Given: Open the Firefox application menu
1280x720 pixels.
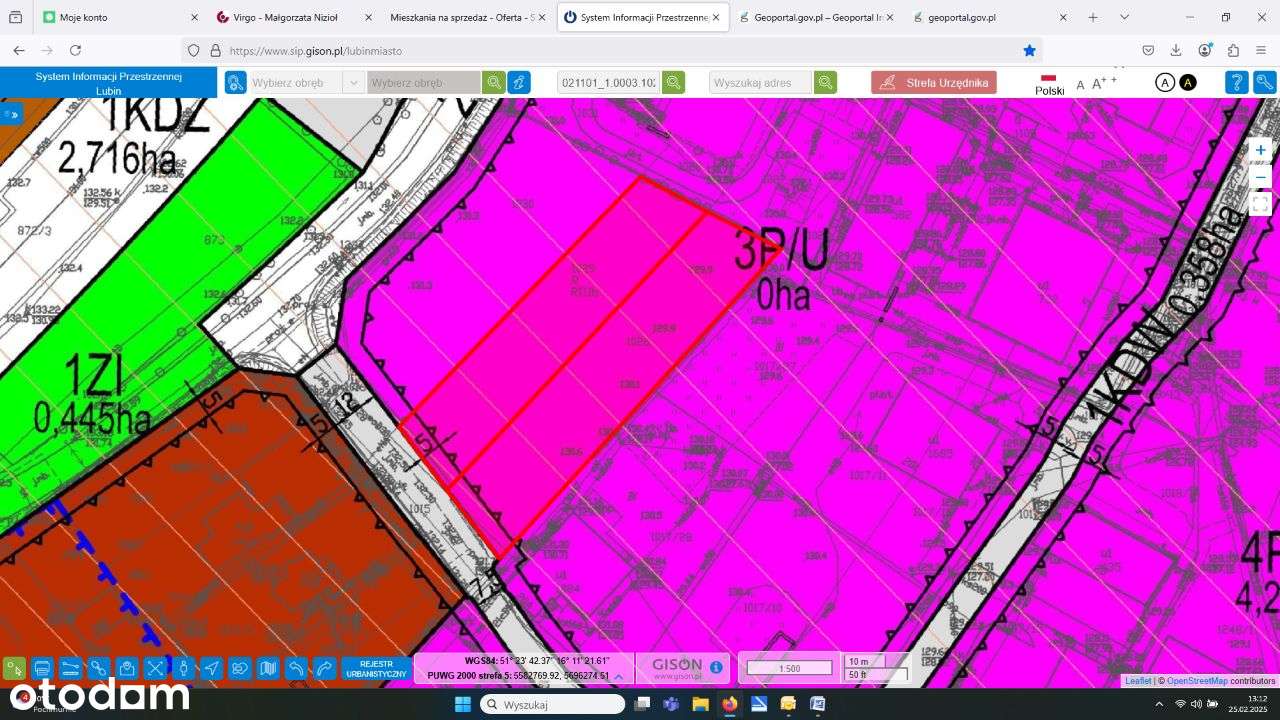Looking at the screenshot, I should [x=1261, y=50].
